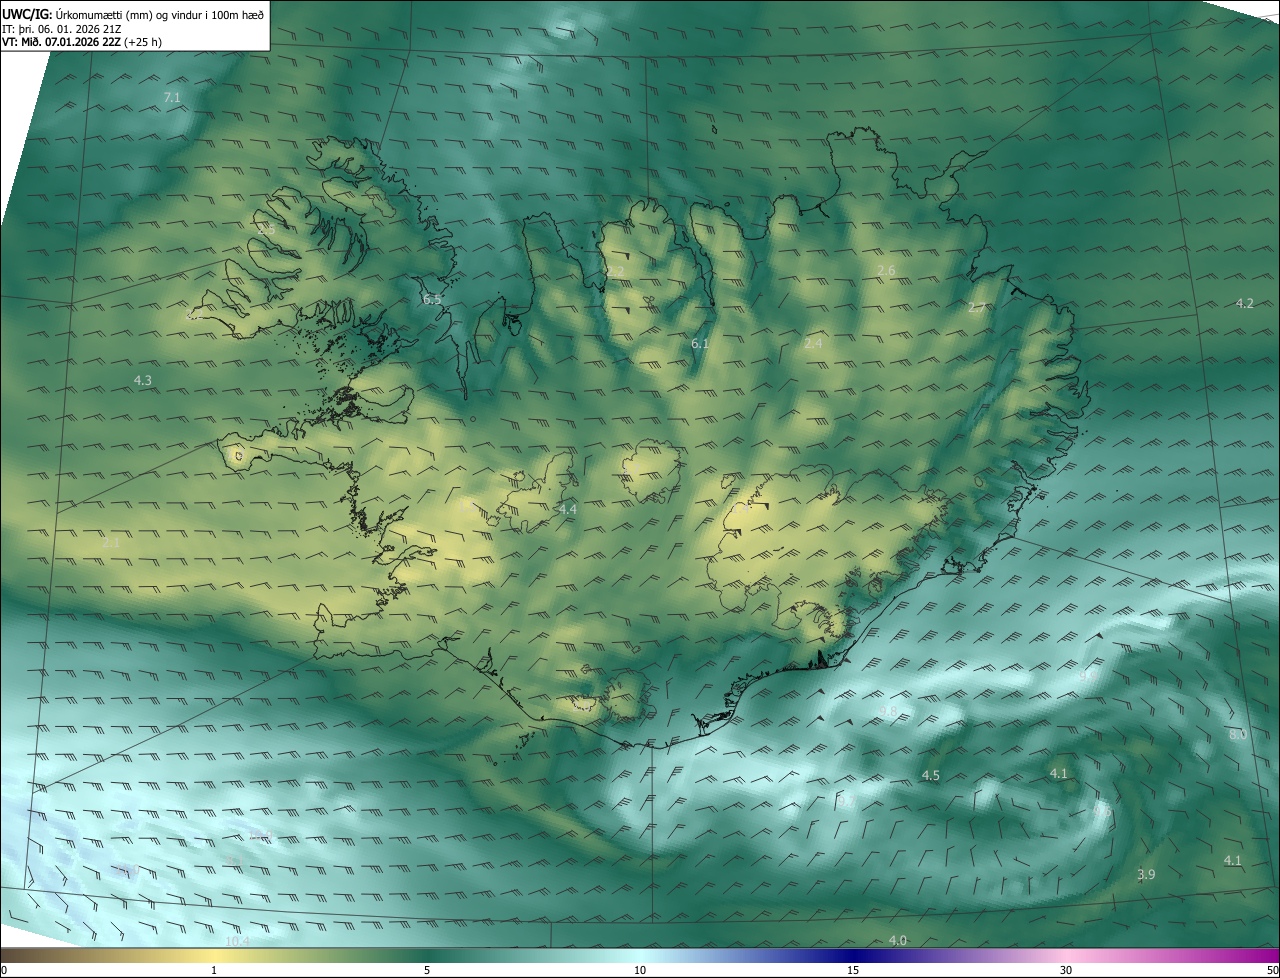Select the 6.1 value label on the map
Screen dimensions: 1280x978
[700, 344]
